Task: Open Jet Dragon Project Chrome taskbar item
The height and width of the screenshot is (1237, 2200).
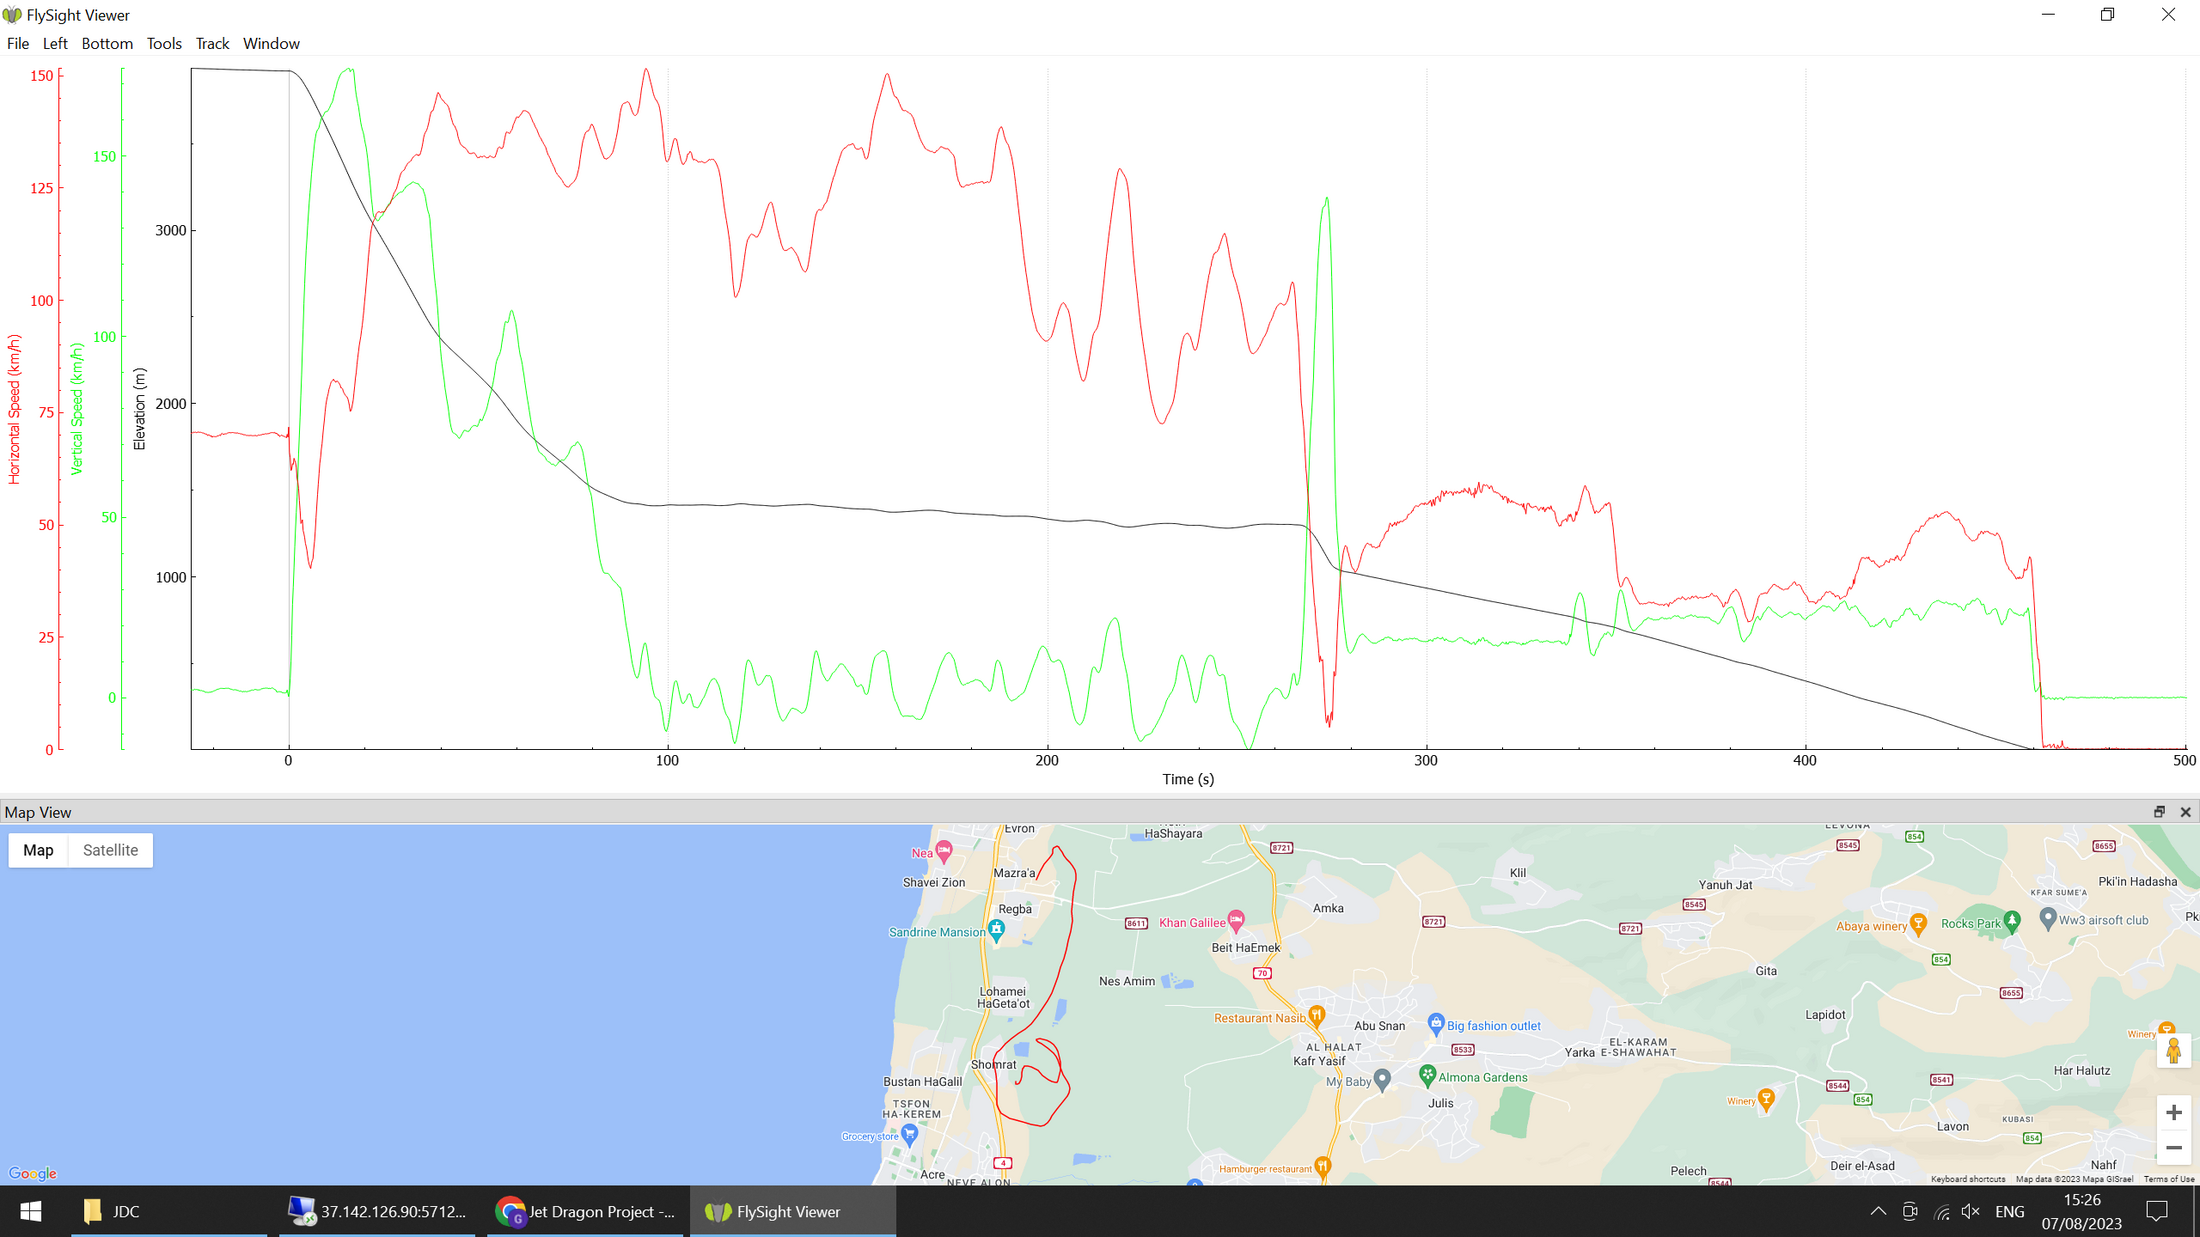Action: pos(586,1211)
